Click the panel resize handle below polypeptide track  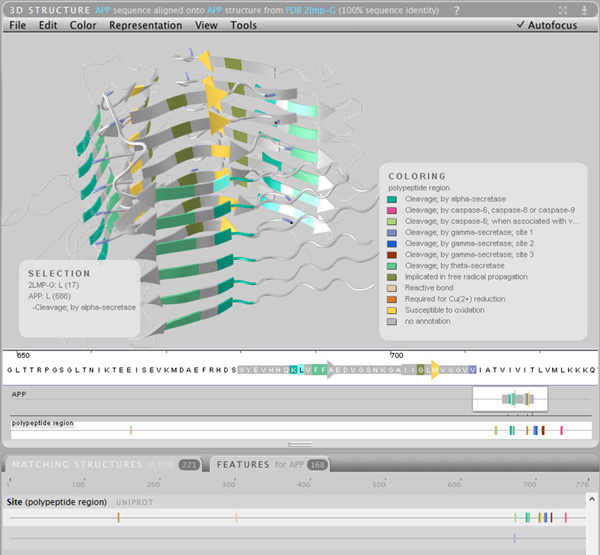pyautogui.click(x=299, y=443)
